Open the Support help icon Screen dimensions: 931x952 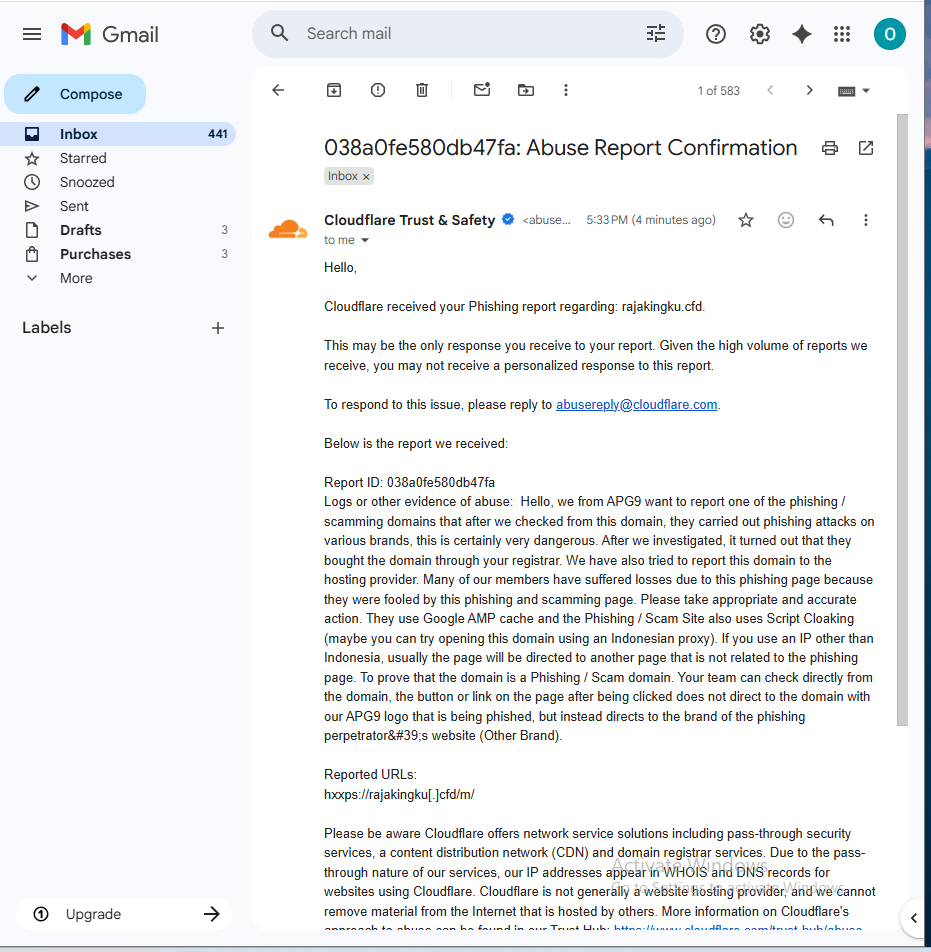(716, 34)
